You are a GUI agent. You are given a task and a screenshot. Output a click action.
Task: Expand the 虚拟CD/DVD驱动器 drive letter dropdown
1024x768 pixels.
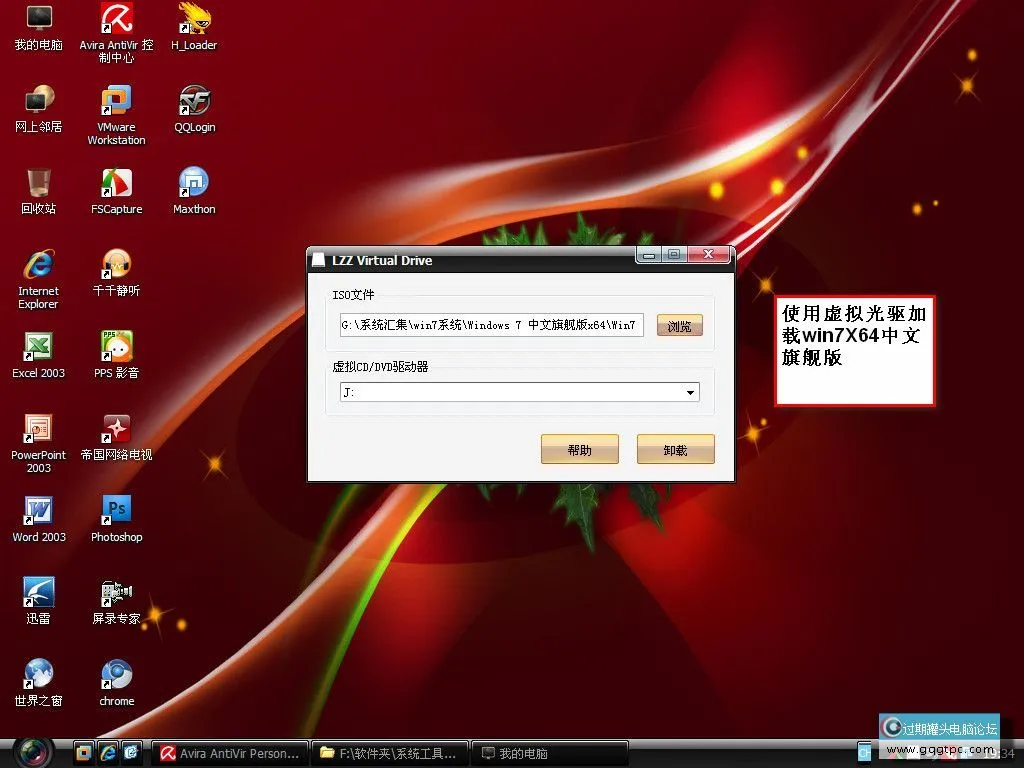coord(690,393)
